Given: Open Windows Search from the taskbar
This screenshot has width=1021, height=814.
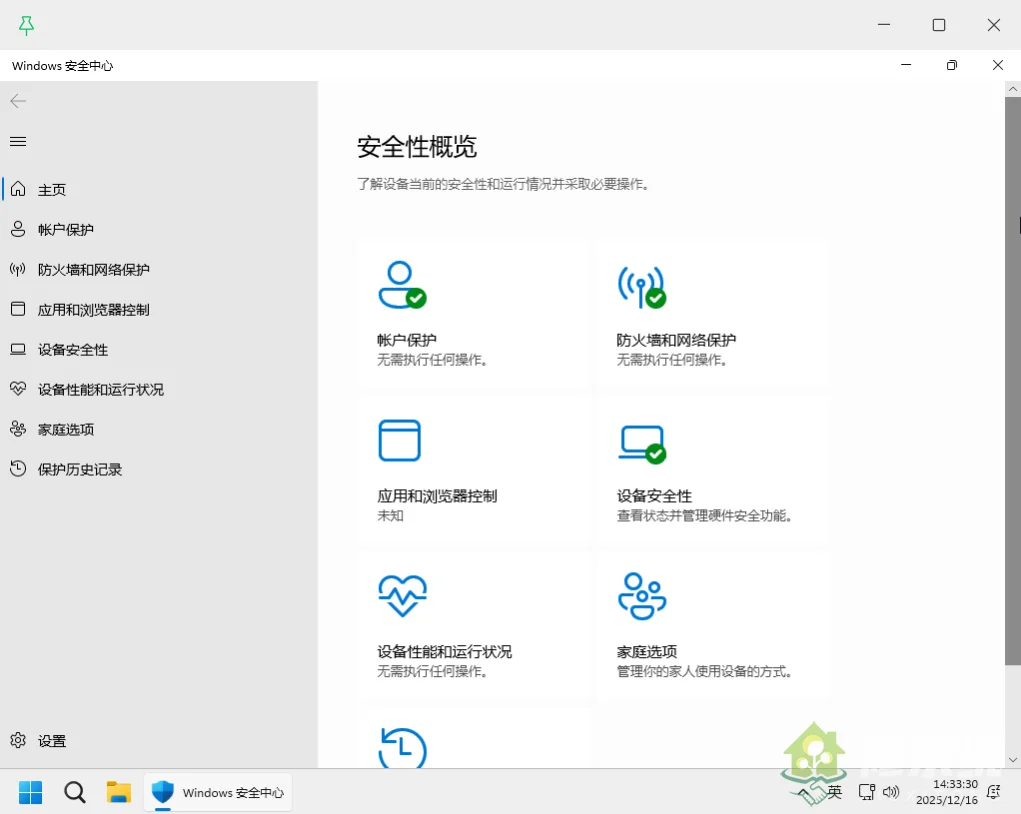Looking at the screenshot, I should click(74, 792).
